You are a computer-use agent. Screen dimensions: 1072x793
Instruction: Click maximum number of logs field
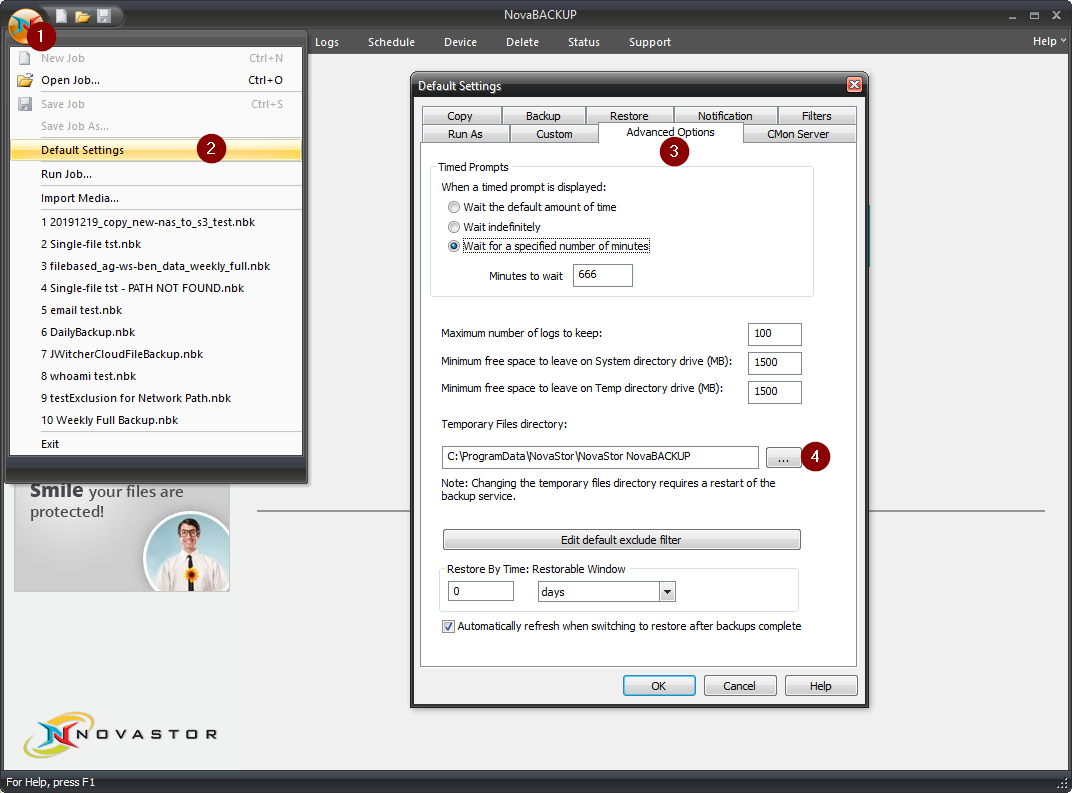tap(775, 334)
